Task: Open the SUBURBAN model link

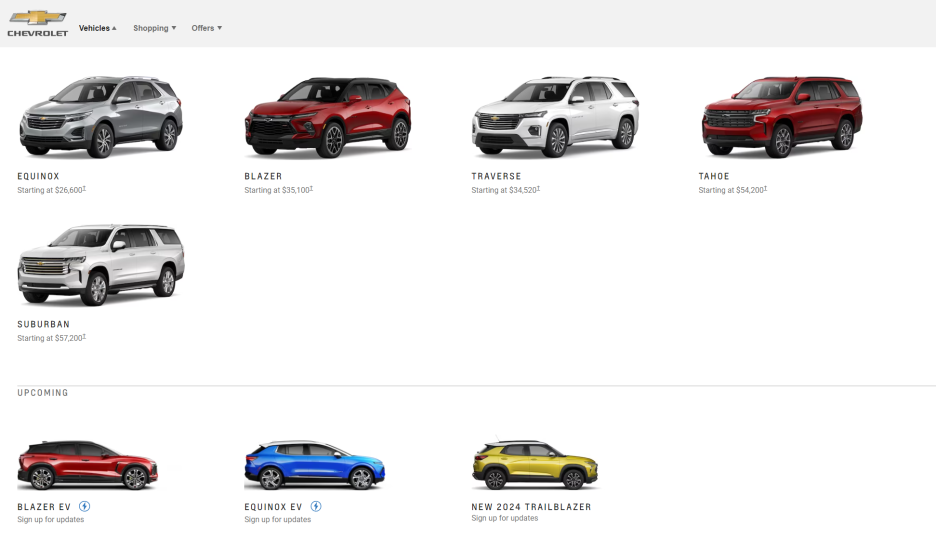Action: (44, 324)
